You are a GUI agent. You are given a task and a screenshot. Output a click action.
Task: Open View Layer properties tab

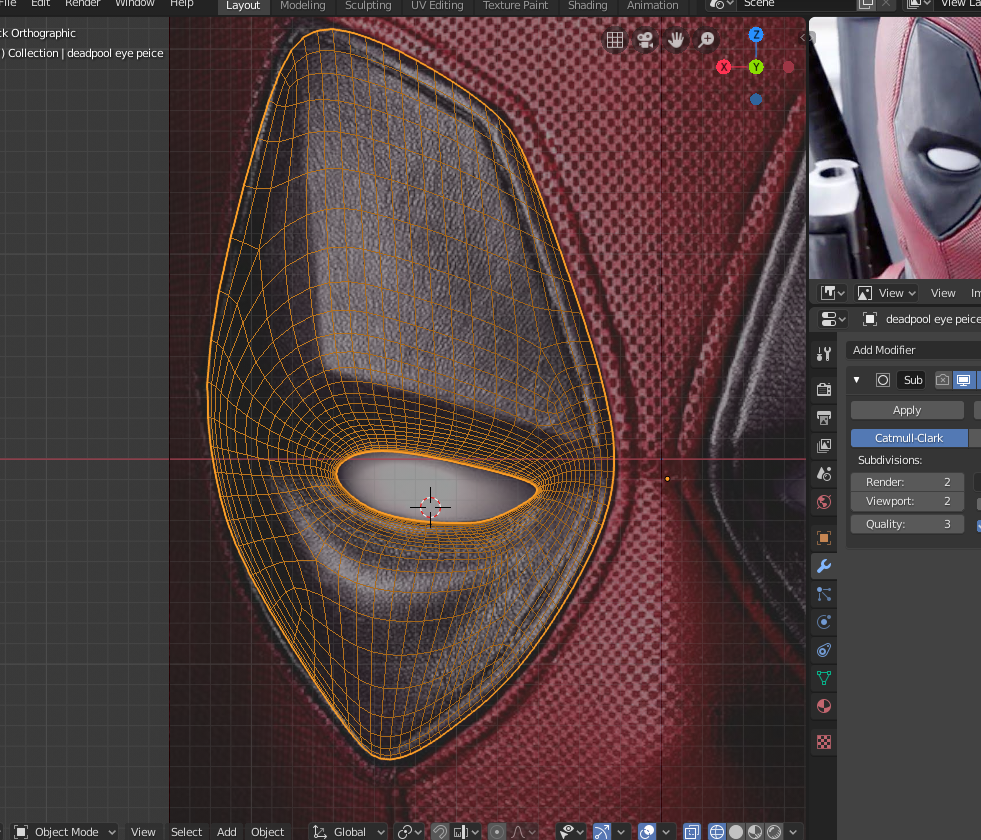point(824,445)
